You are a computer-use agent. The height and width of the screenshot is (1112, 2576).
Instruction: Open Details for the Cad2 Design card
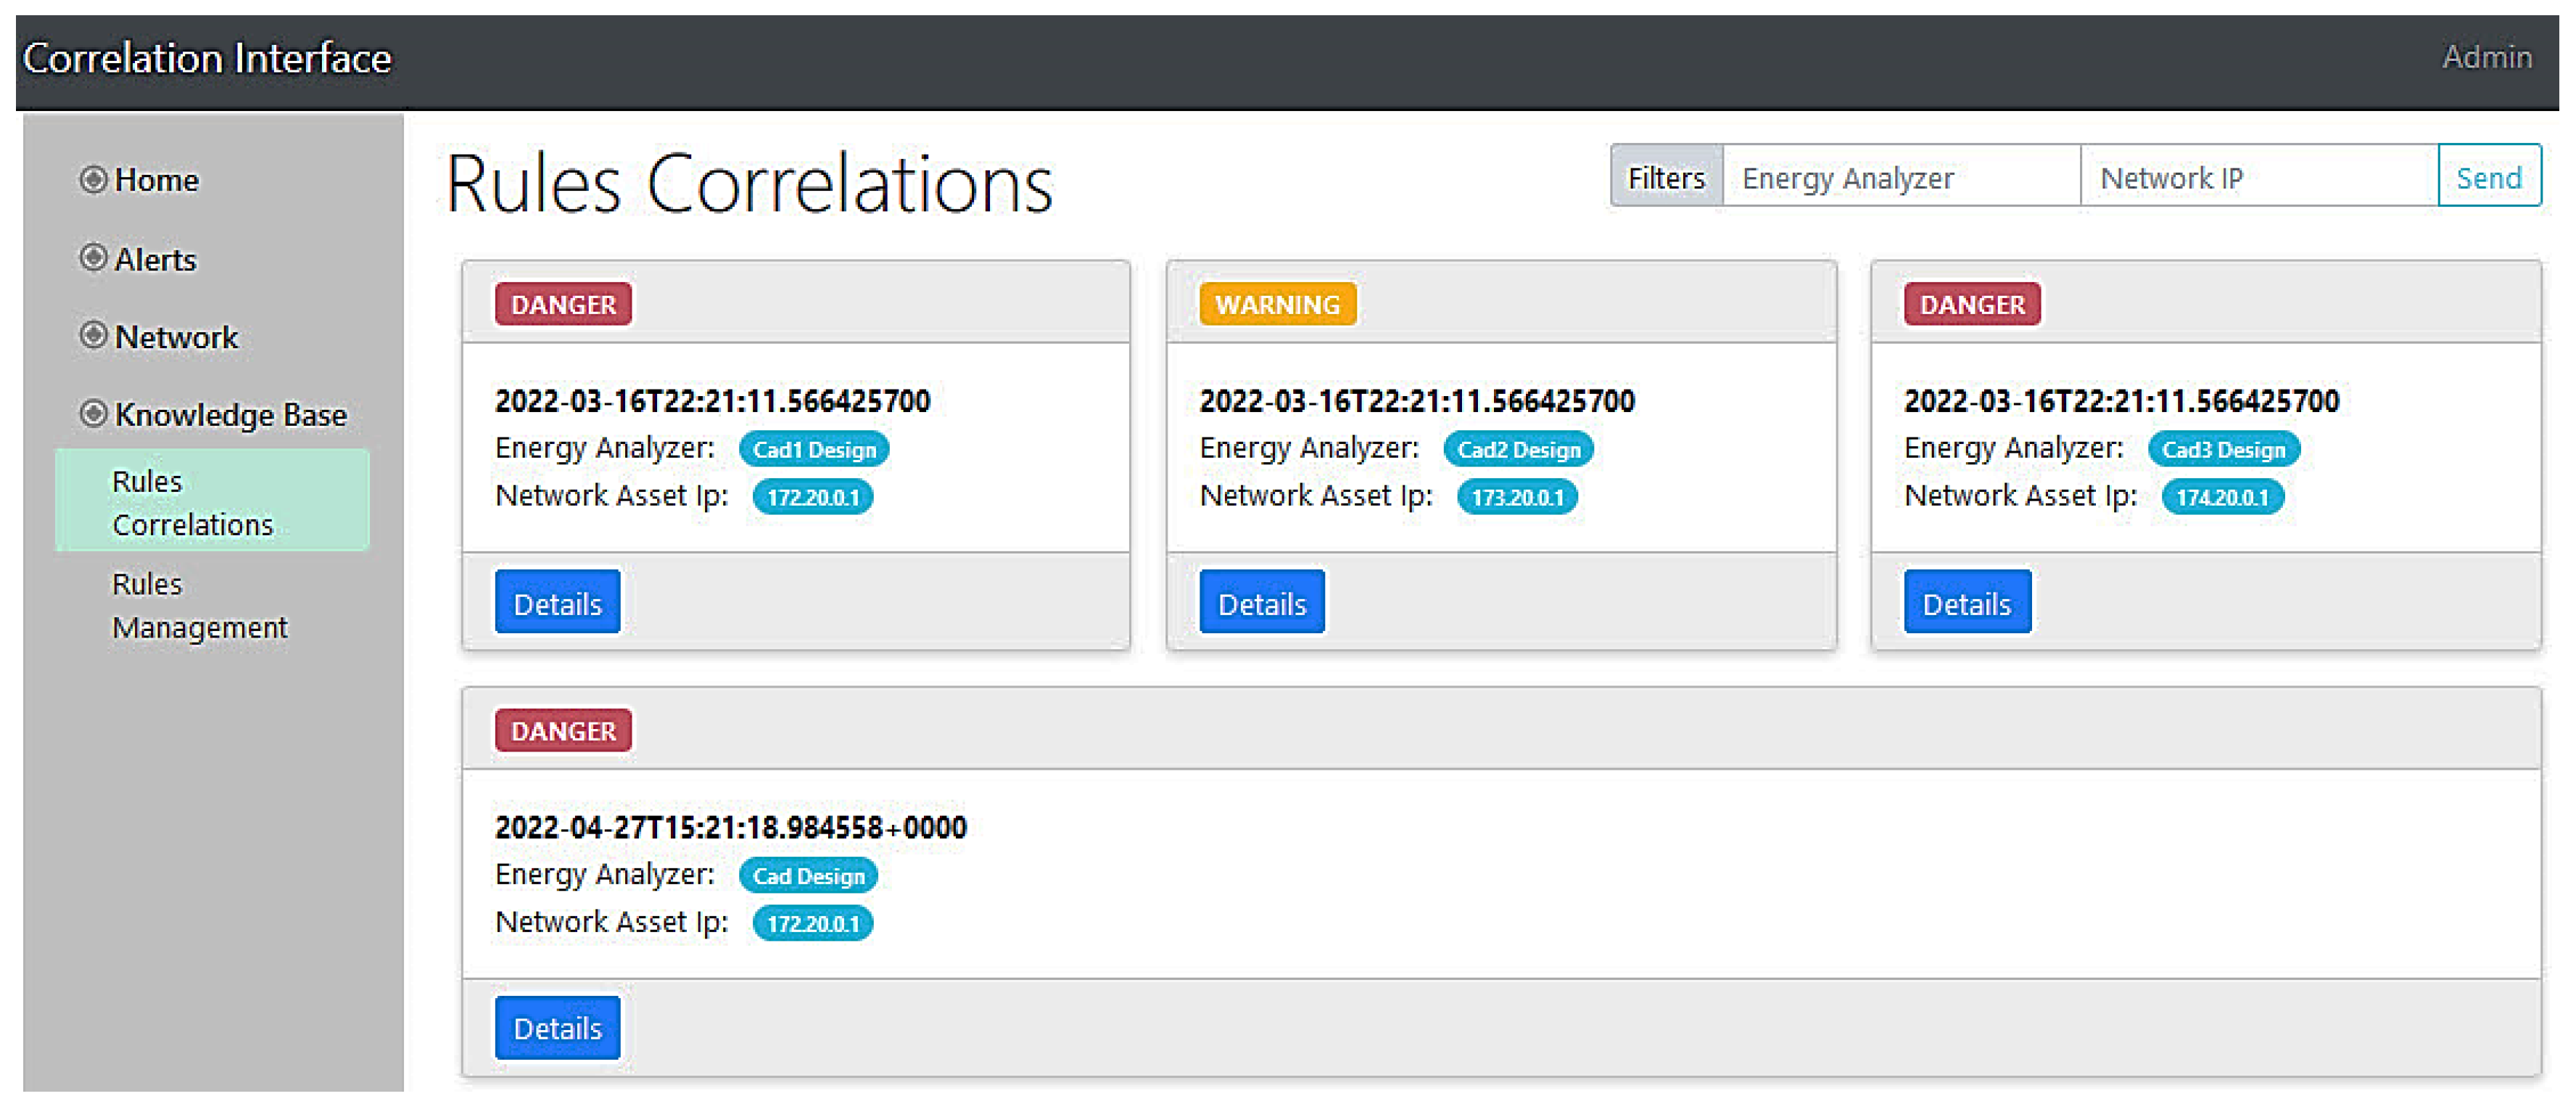(1261, 603)
